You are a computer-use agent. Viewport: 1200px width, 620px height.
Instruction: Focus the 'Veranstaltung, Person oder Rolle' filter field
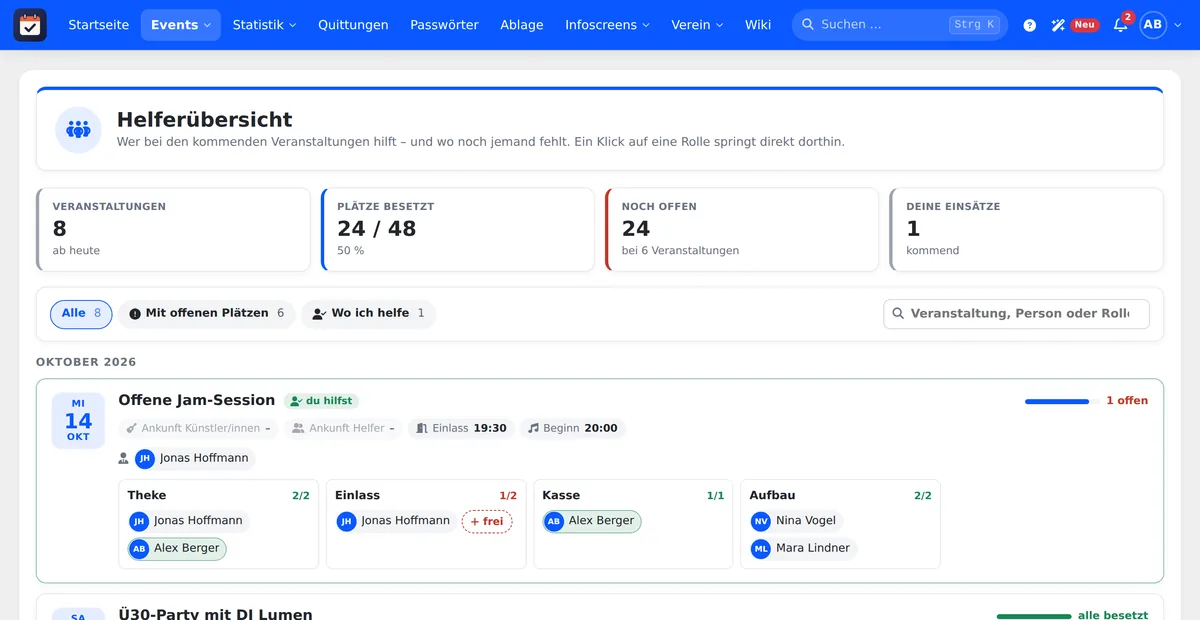coord(1016,314)
